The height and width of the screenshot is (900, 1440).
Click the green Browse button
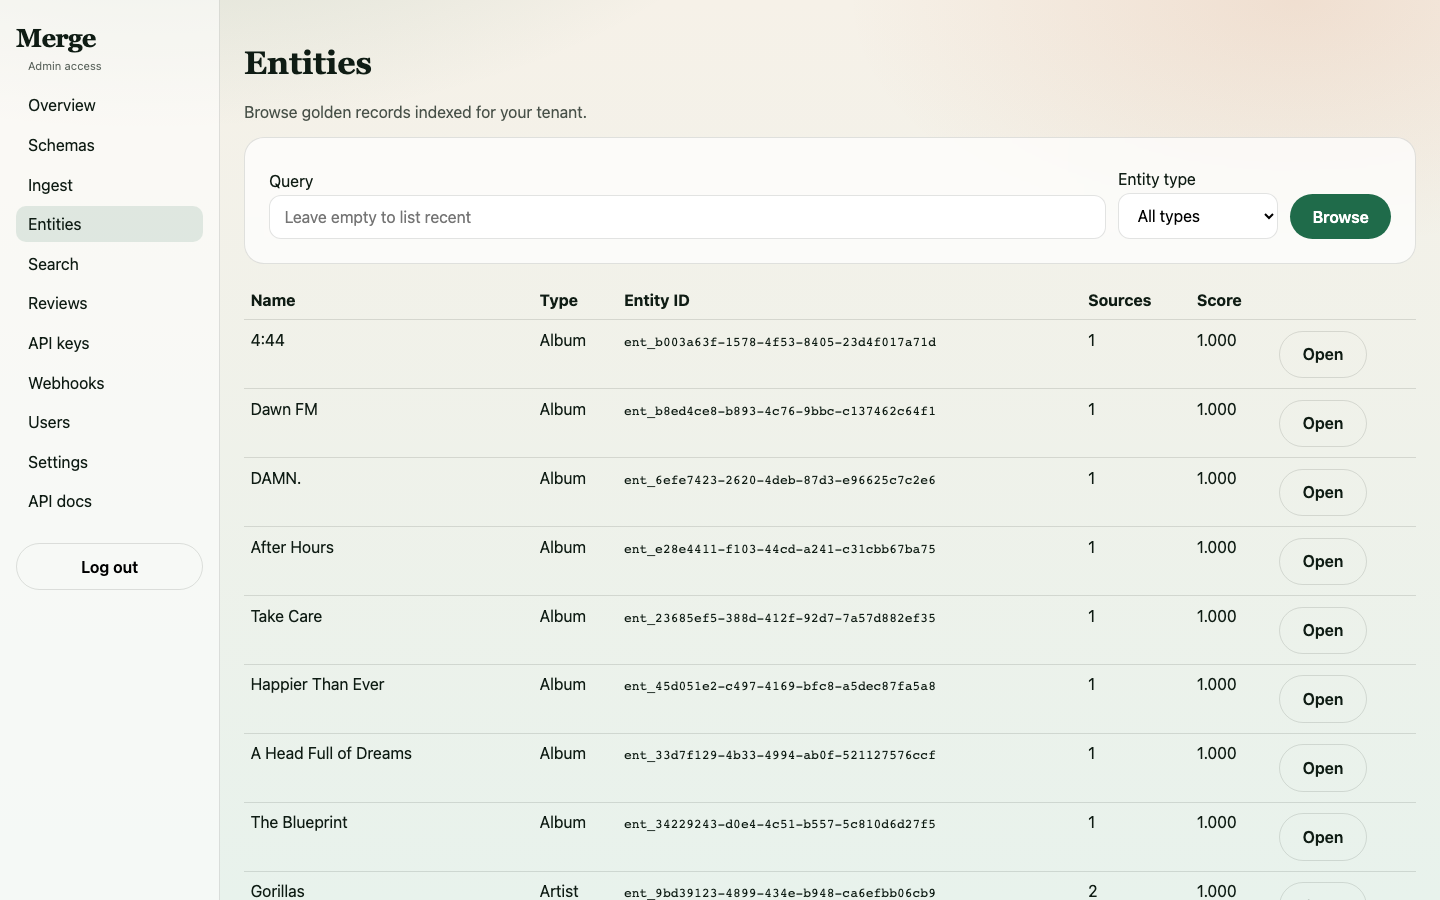coord(1340,217)
